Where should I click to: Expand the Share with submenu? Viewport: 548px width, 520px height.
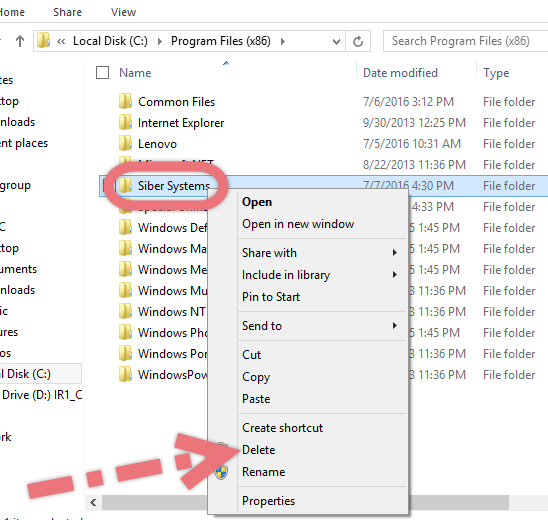[395, 253]
